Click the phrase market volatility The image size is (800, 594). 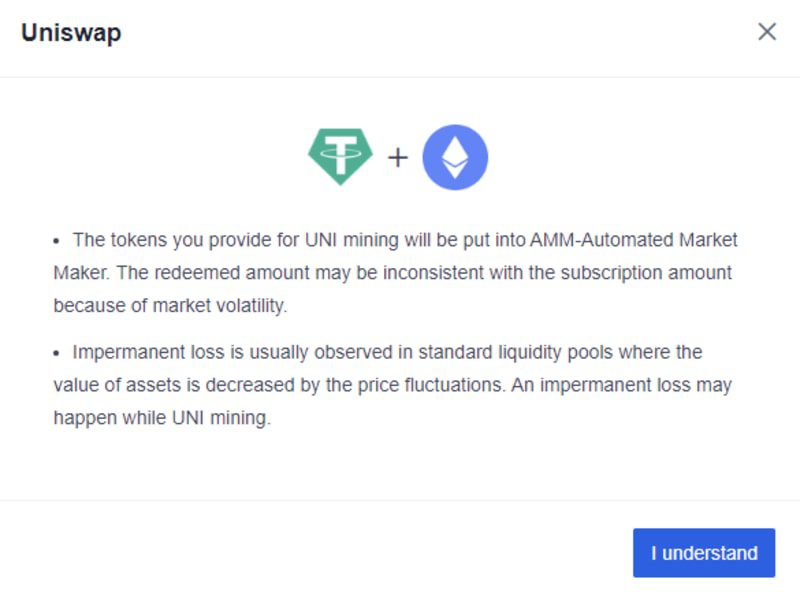point(220,306)
